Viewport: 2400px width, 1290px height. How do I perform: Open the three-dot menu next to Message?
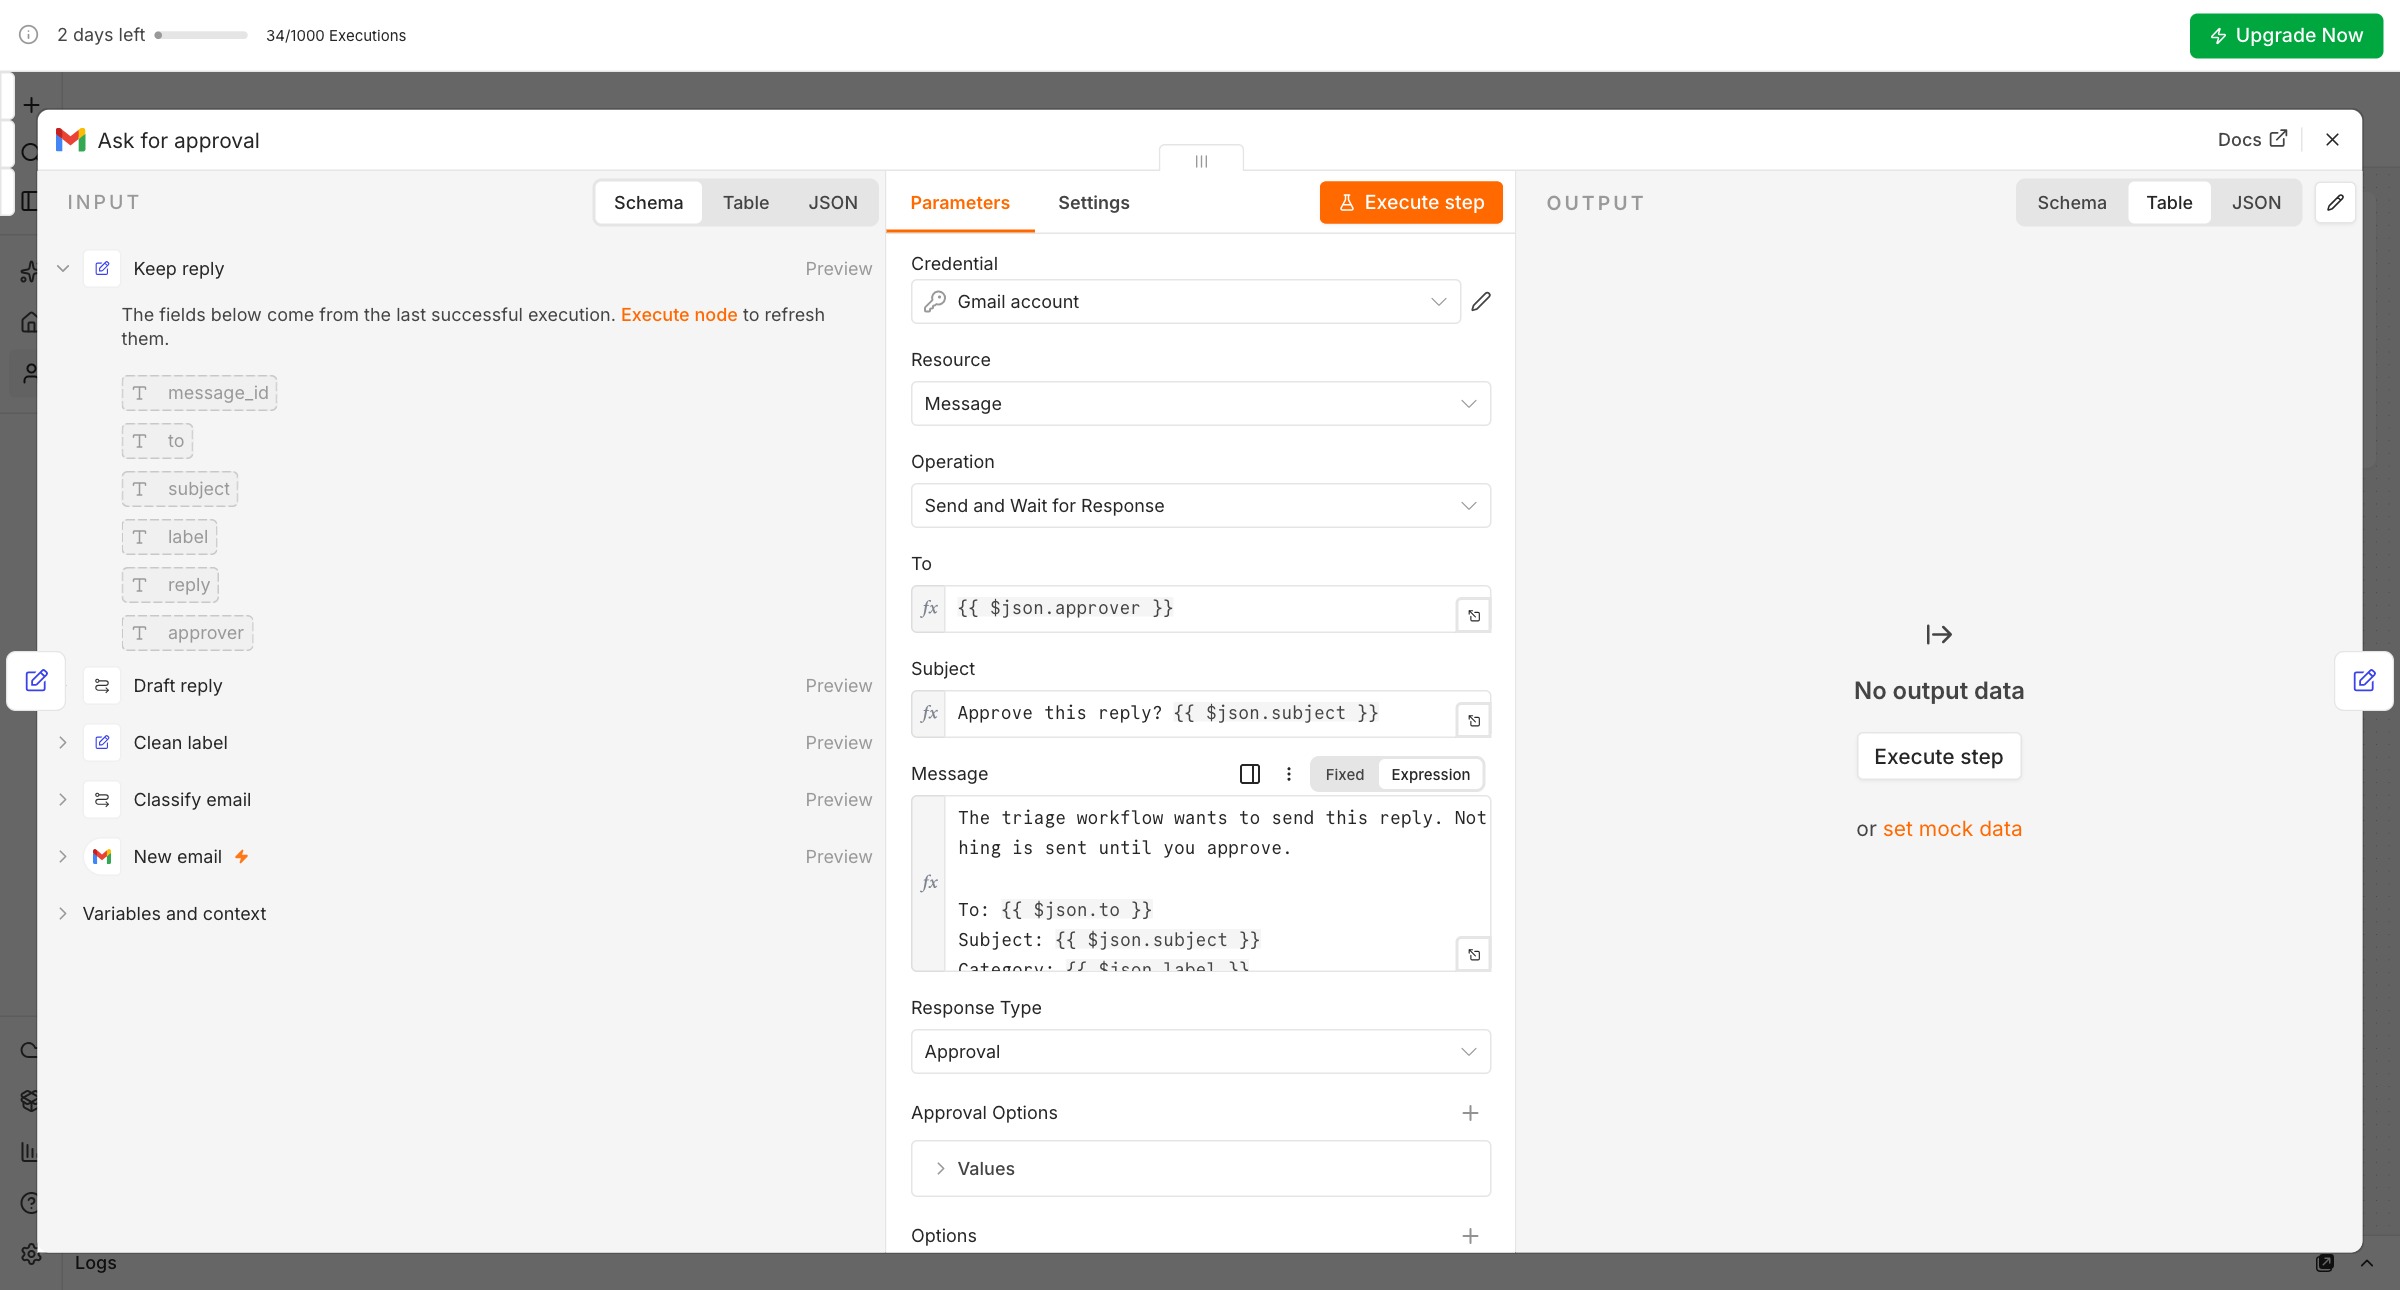[1289, 774]
